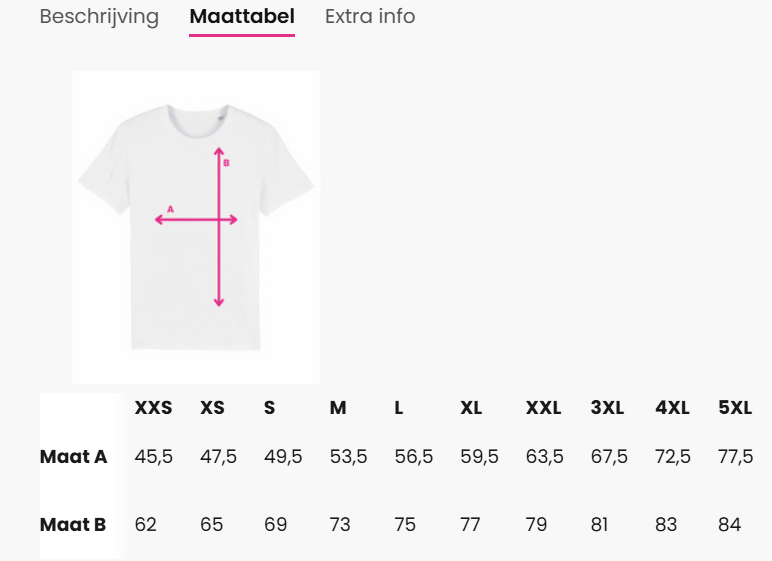Click the 84 length value under 5XL
Viewport: 772px width, 561px height.
(x=730, y=524)
